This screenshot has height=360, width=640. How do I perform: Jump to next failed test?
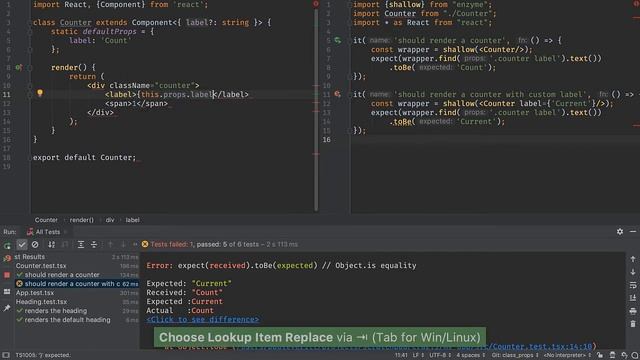pos(123,244)
